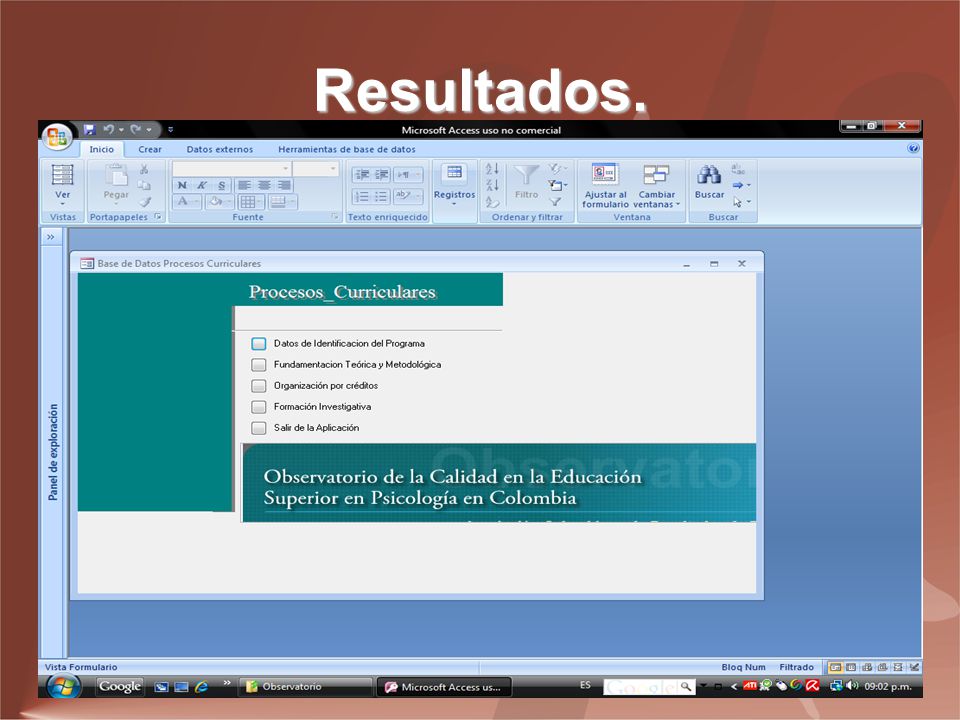Open the Select cursor dropdown
Image resolution: width=960 pixels, height=720 pixels.
tap(741, 201)
